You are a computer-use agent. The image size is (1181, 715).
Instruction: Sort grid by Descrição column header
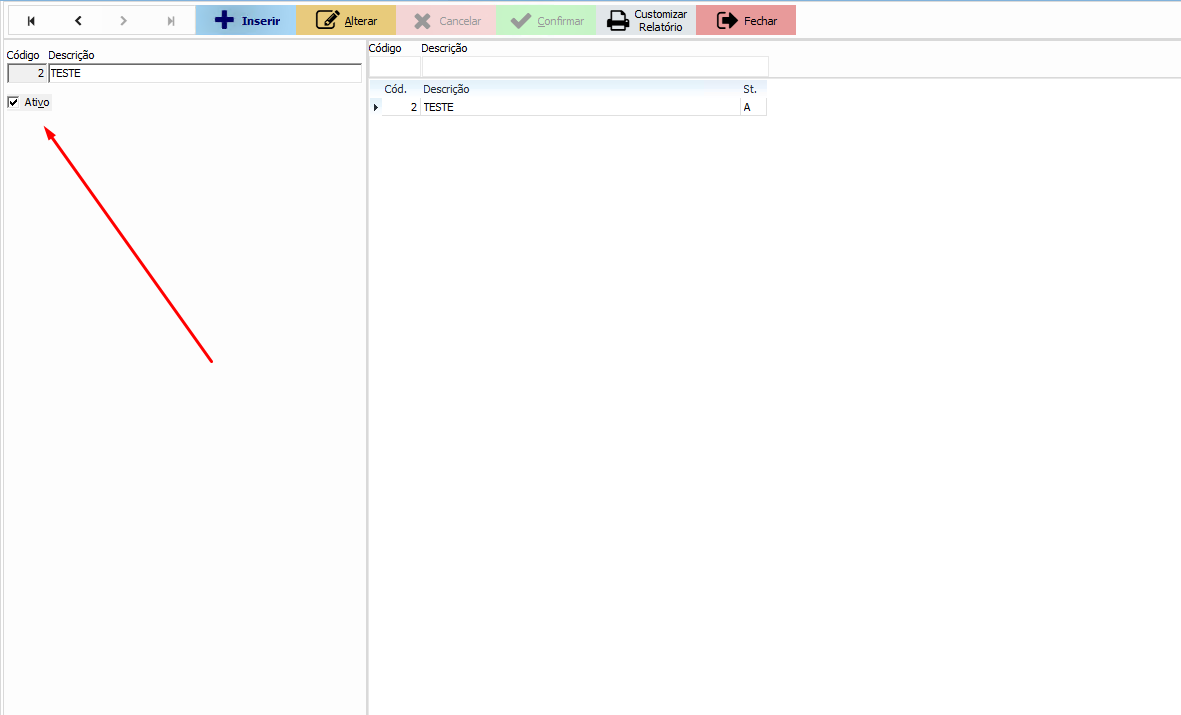coord(578,89)
